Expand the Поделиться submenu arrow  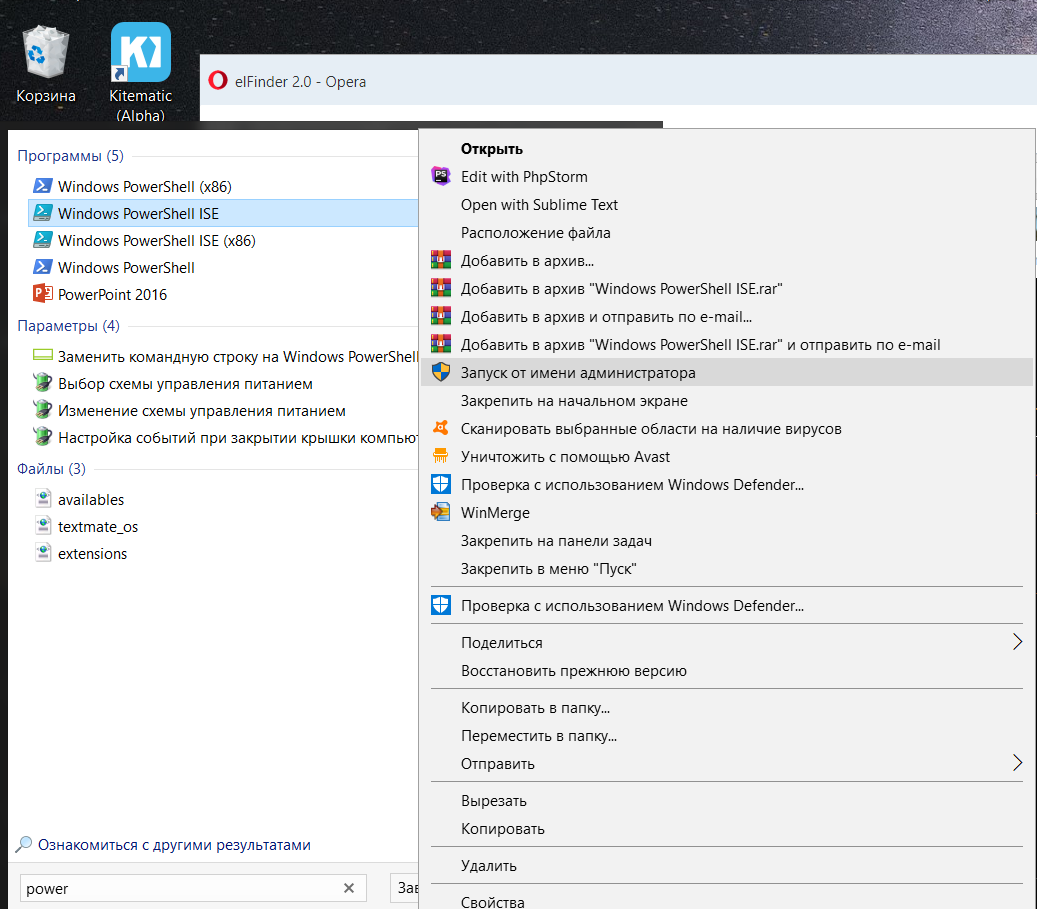(1017, 642)
